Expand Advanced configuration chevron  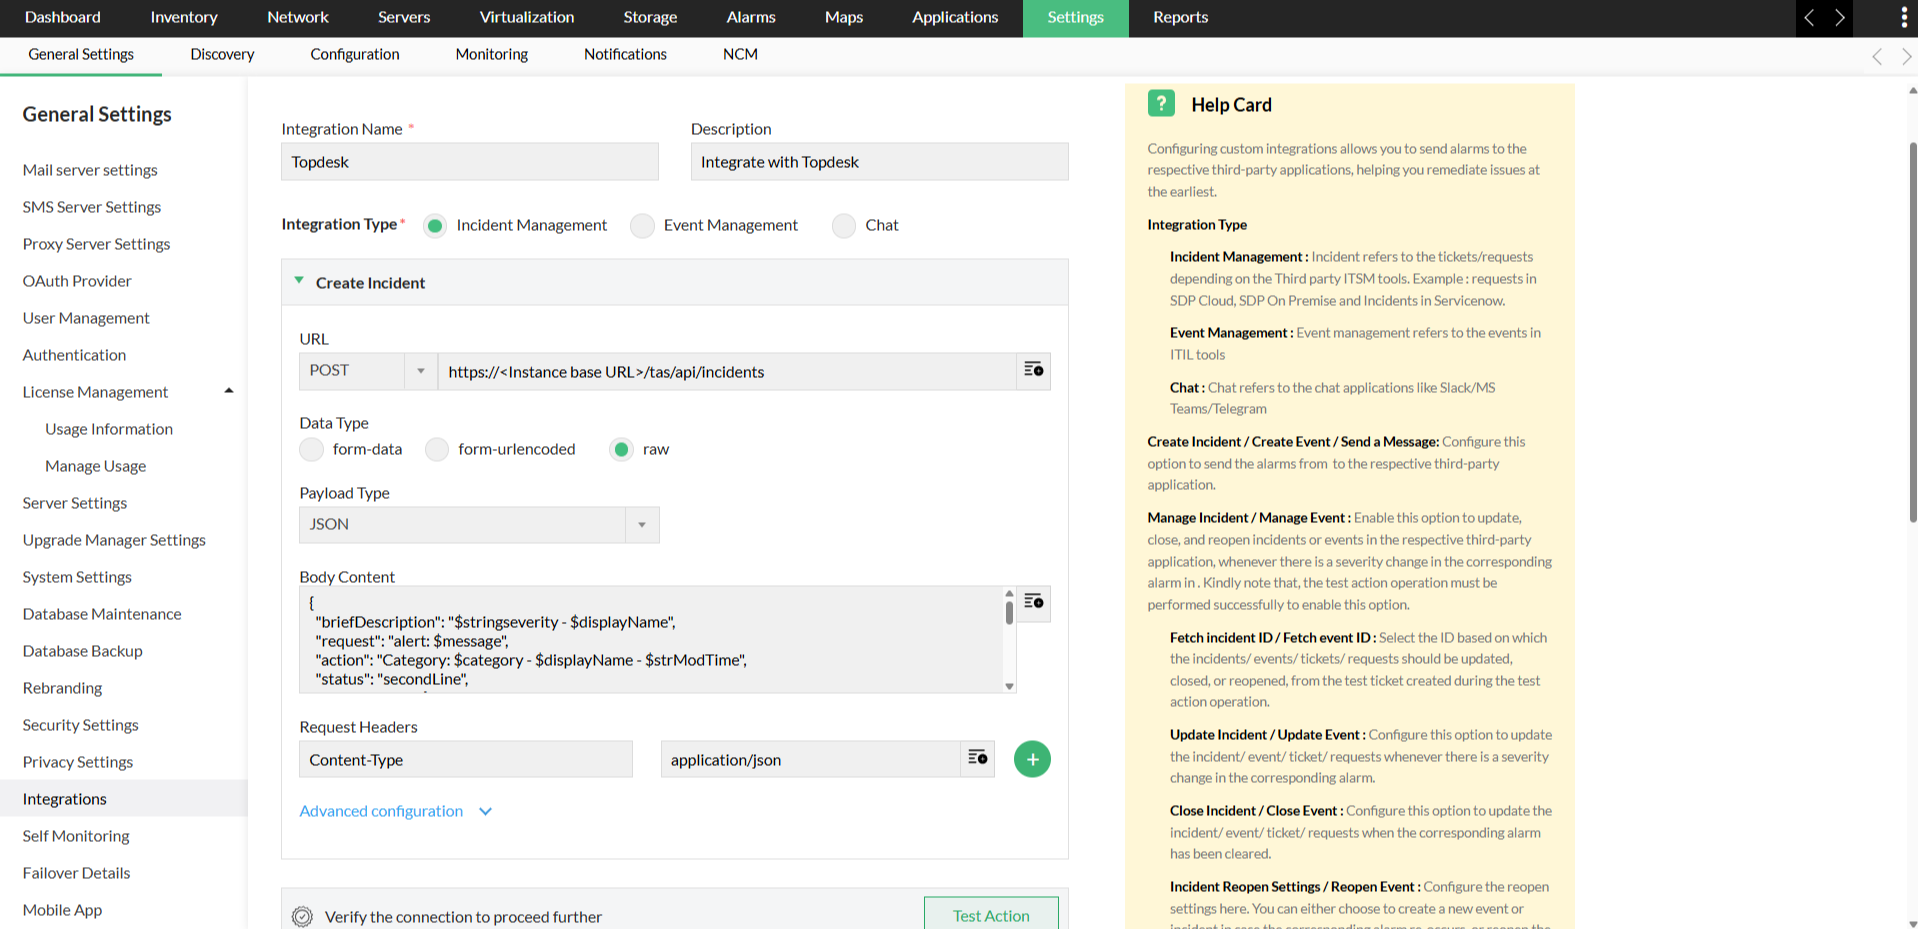(x=485, y=811)
